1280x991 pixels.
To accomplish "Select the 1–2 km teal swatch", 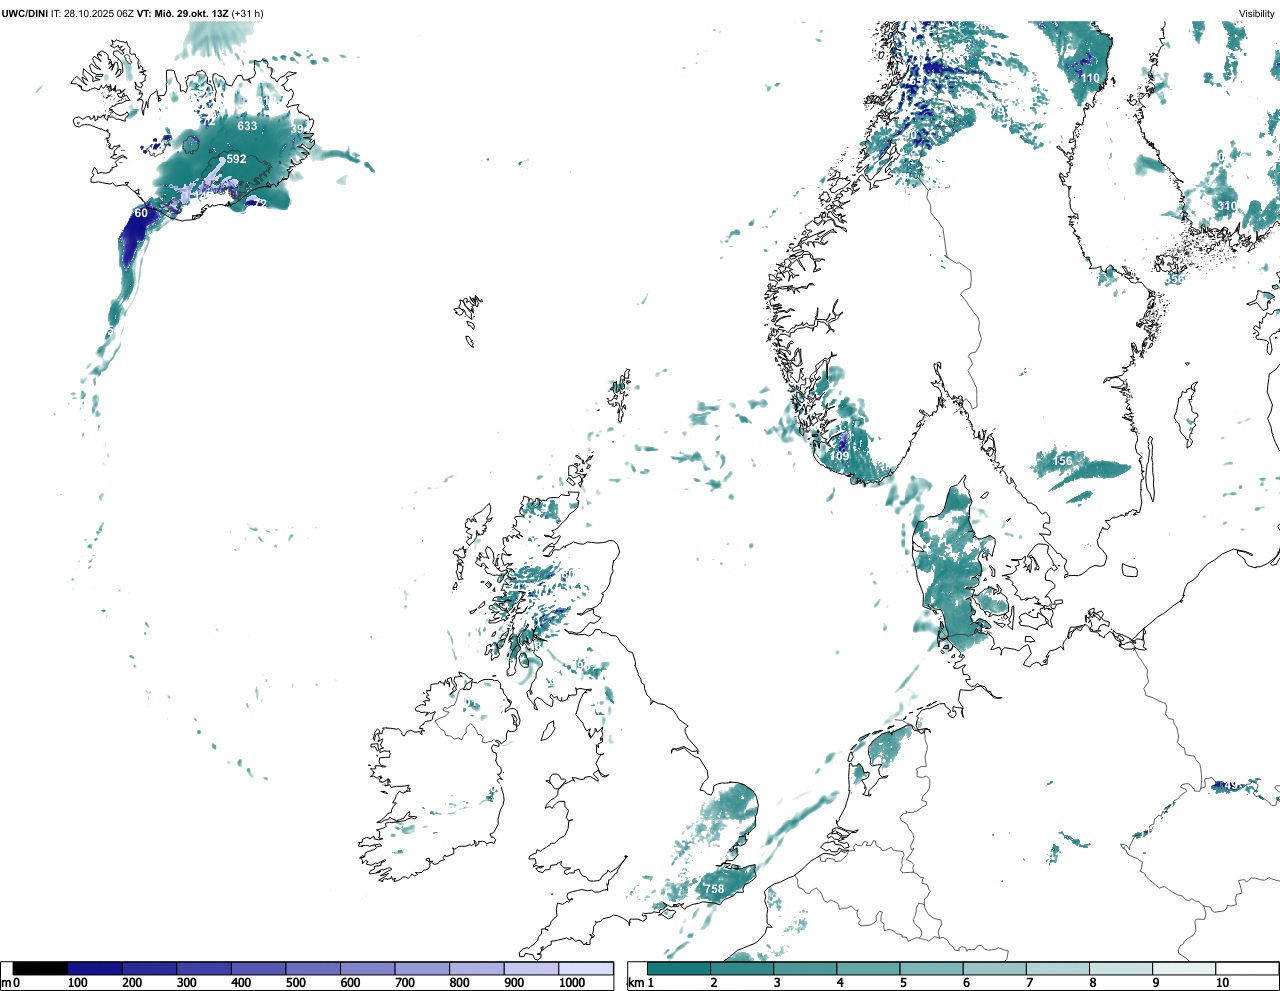I will [x=679, y=969].
